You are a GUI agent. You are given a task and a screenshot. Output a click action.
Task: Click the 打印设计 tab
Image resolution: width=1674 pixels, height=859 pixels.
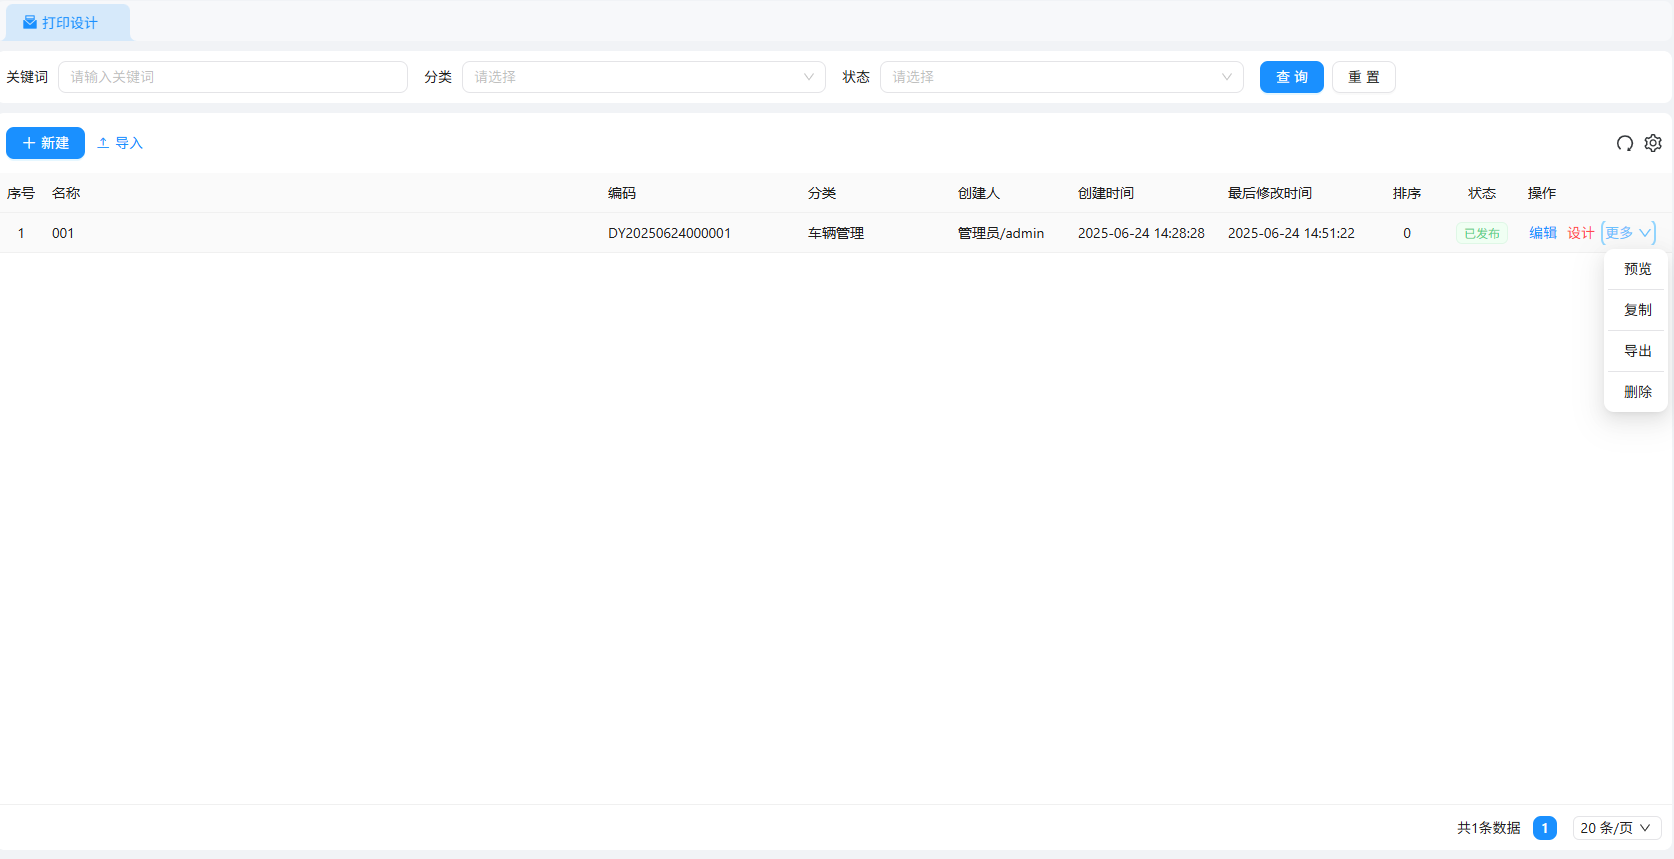coord(68,22)
